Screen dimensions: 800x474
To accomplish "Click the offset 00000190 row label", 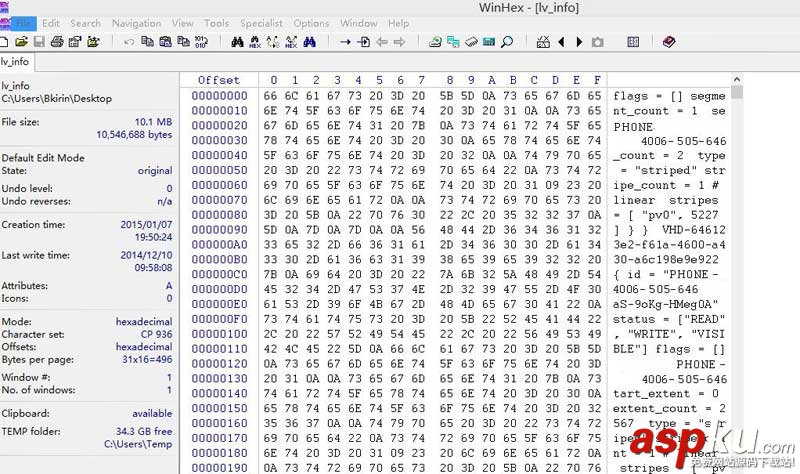I will [219, 467].
